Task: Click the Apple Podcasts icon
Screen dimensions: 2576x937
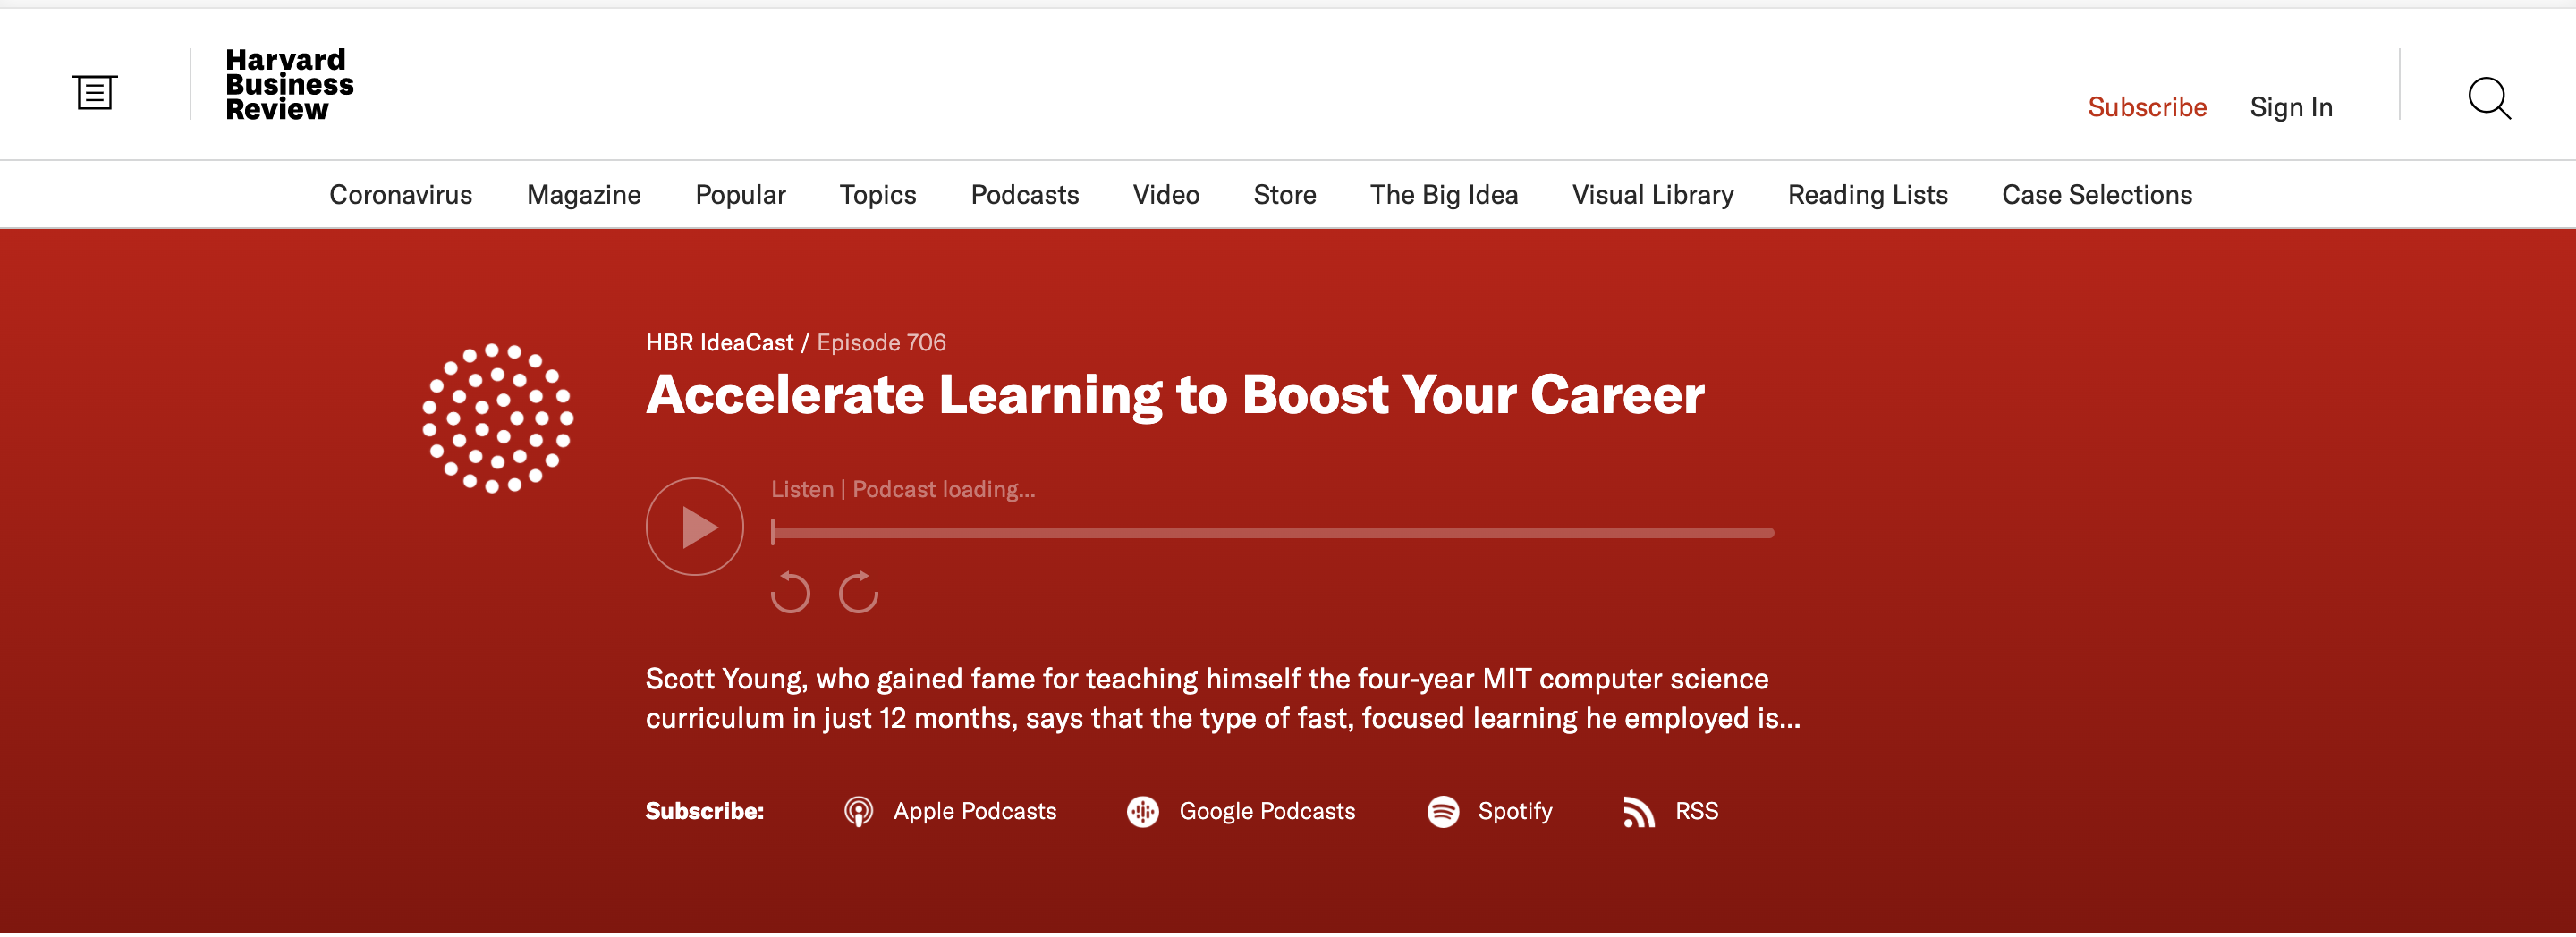Action: (x=858, y=811)
